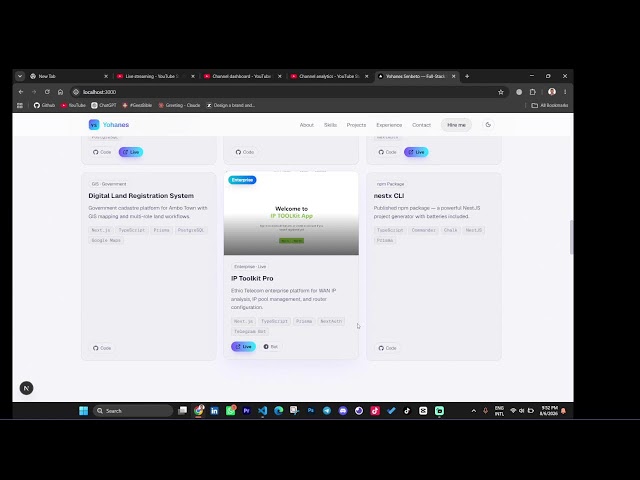
Task: Open Telegram from the taskbar
Action: 327,411
